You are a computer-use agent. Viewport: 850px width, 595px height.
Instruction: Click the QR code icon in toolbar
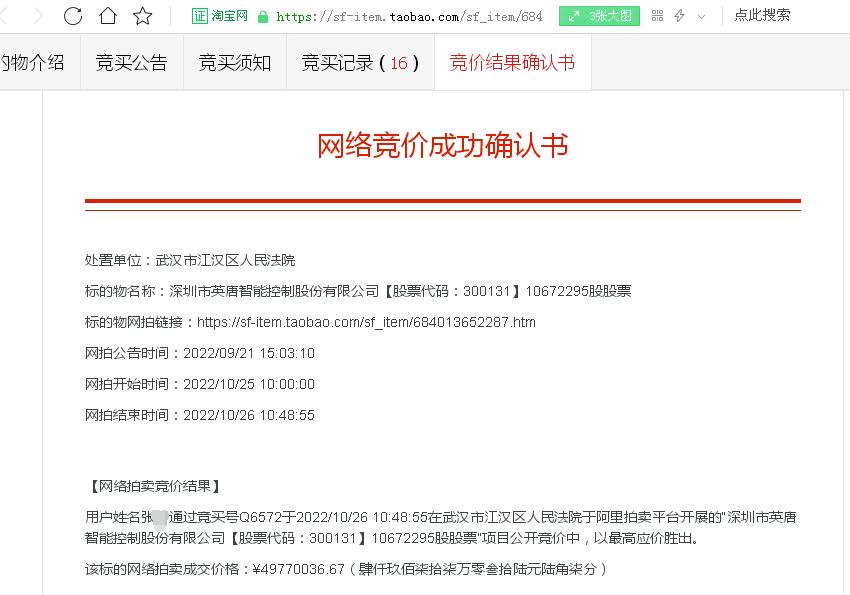[659, 16]
